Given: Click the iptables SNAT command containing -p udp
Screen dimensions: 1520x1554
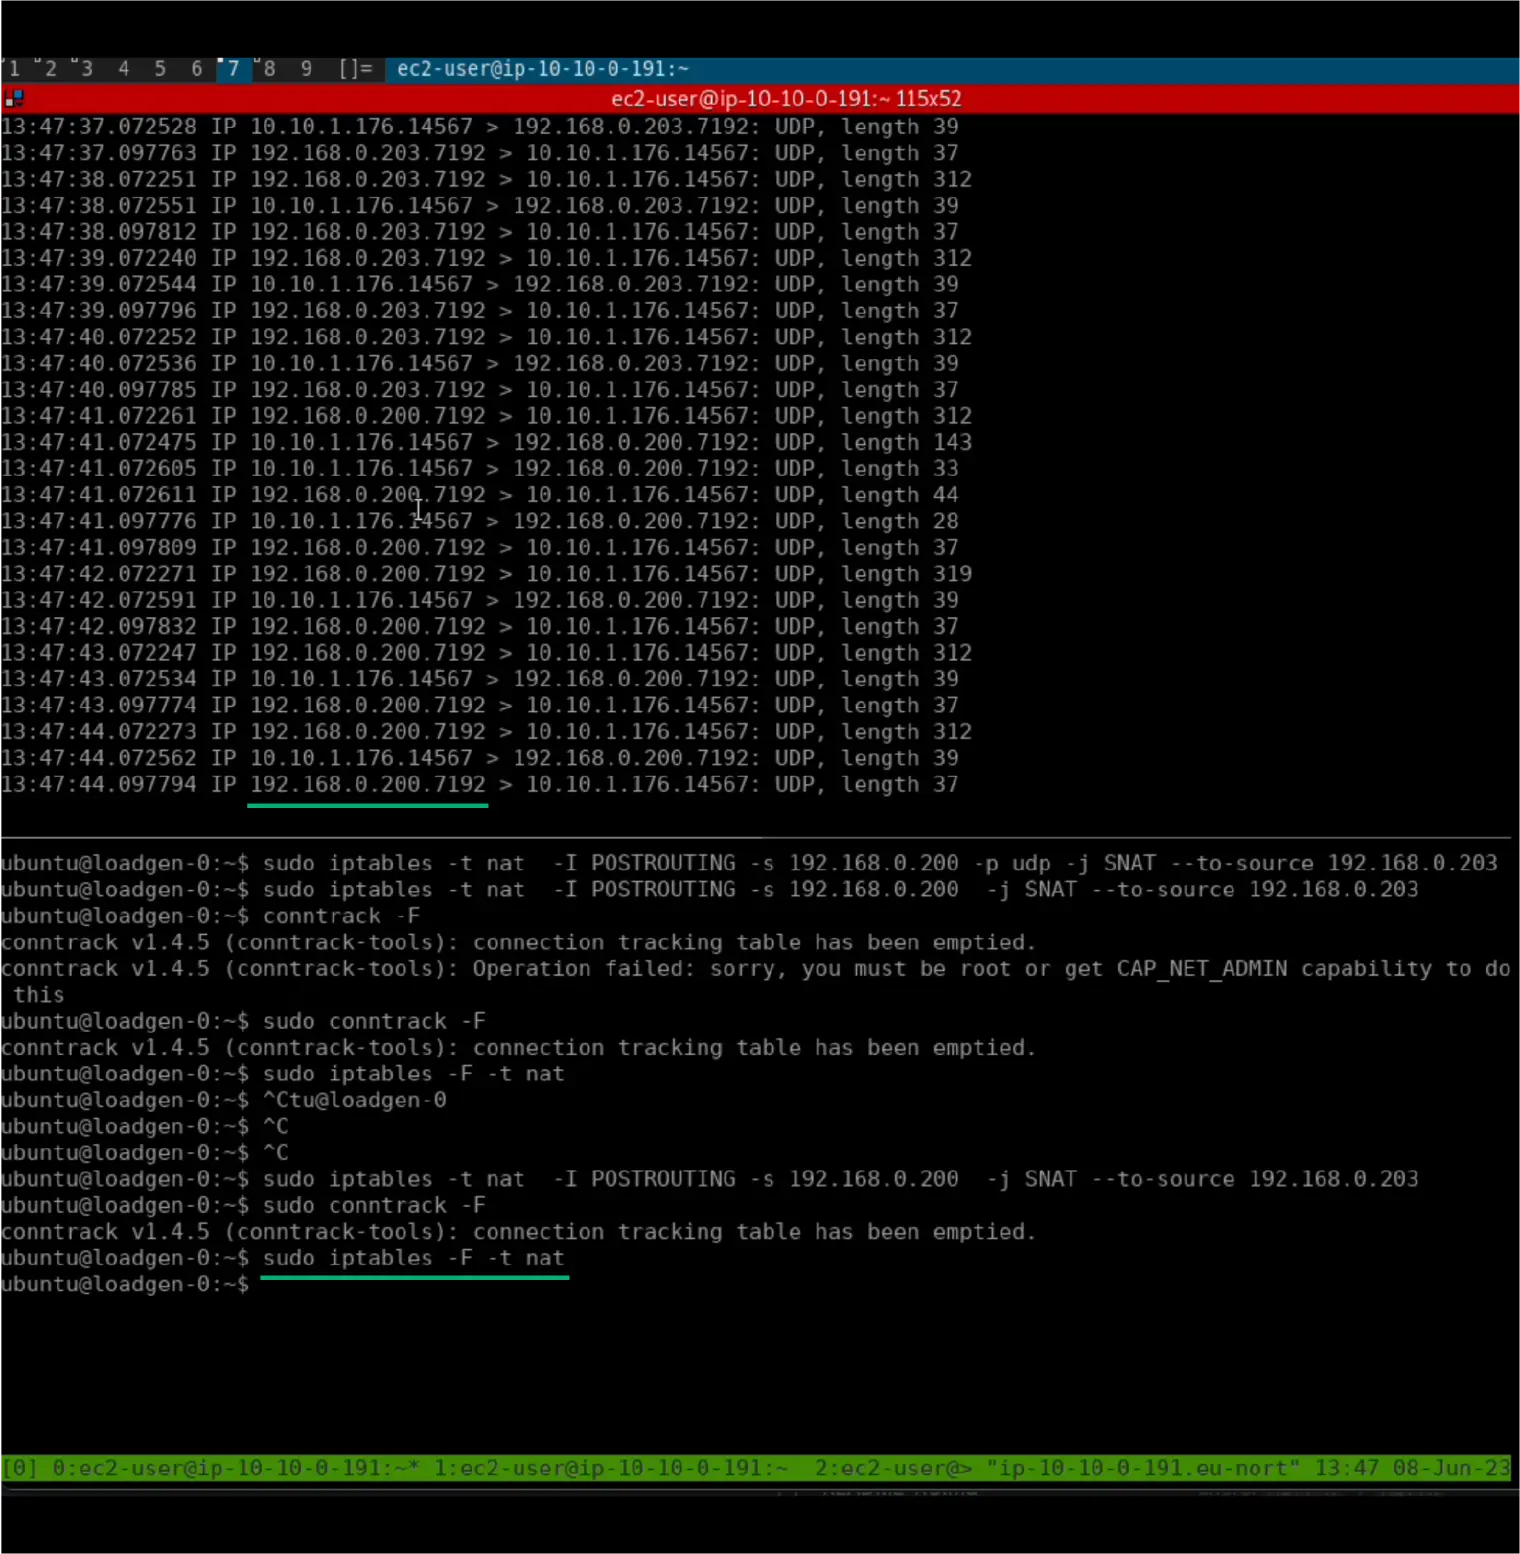Looking at the screenshot, I should click(x=880, y=863).
